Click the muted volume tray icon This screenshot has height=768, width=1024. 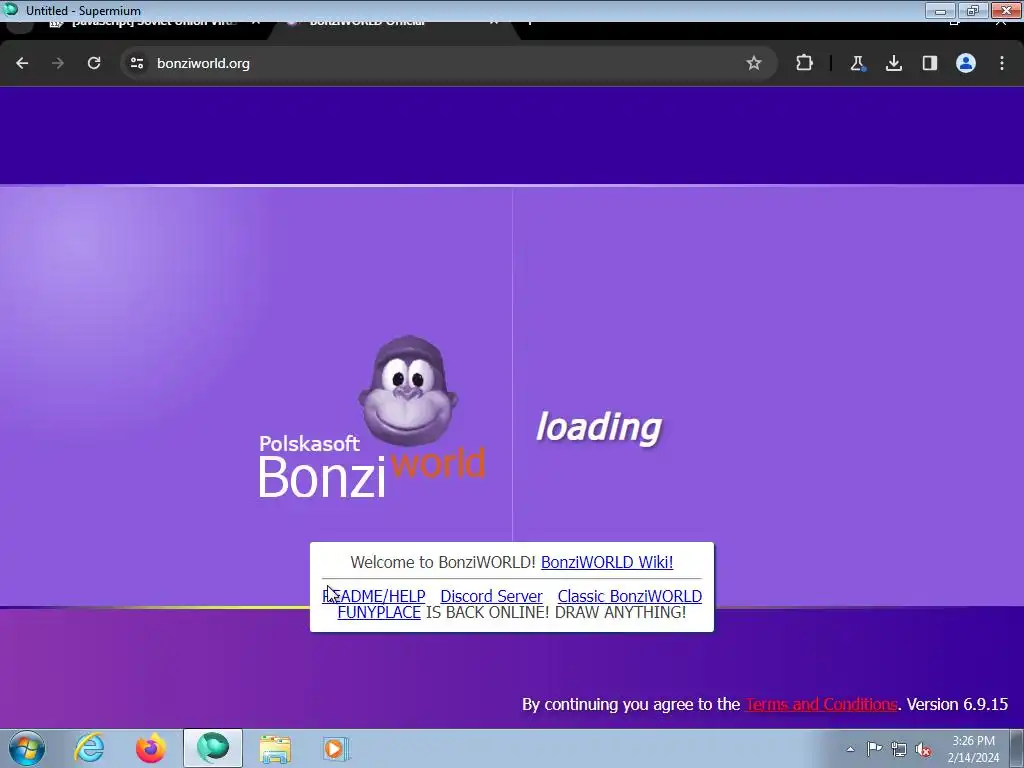click(923, 750)
